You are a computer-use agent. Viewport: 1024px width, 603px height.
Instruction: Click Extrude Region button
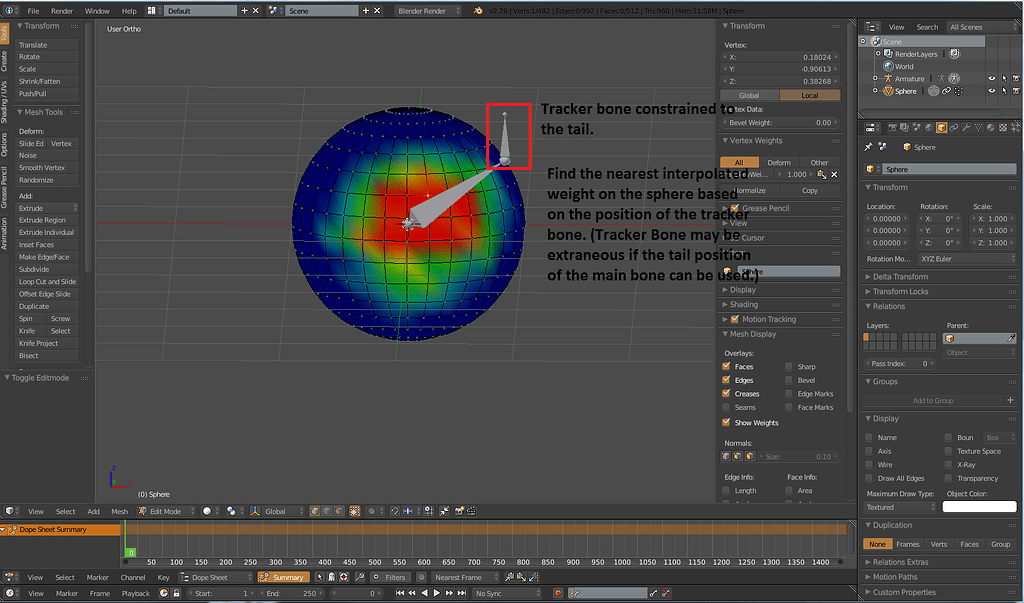(47, 220)
